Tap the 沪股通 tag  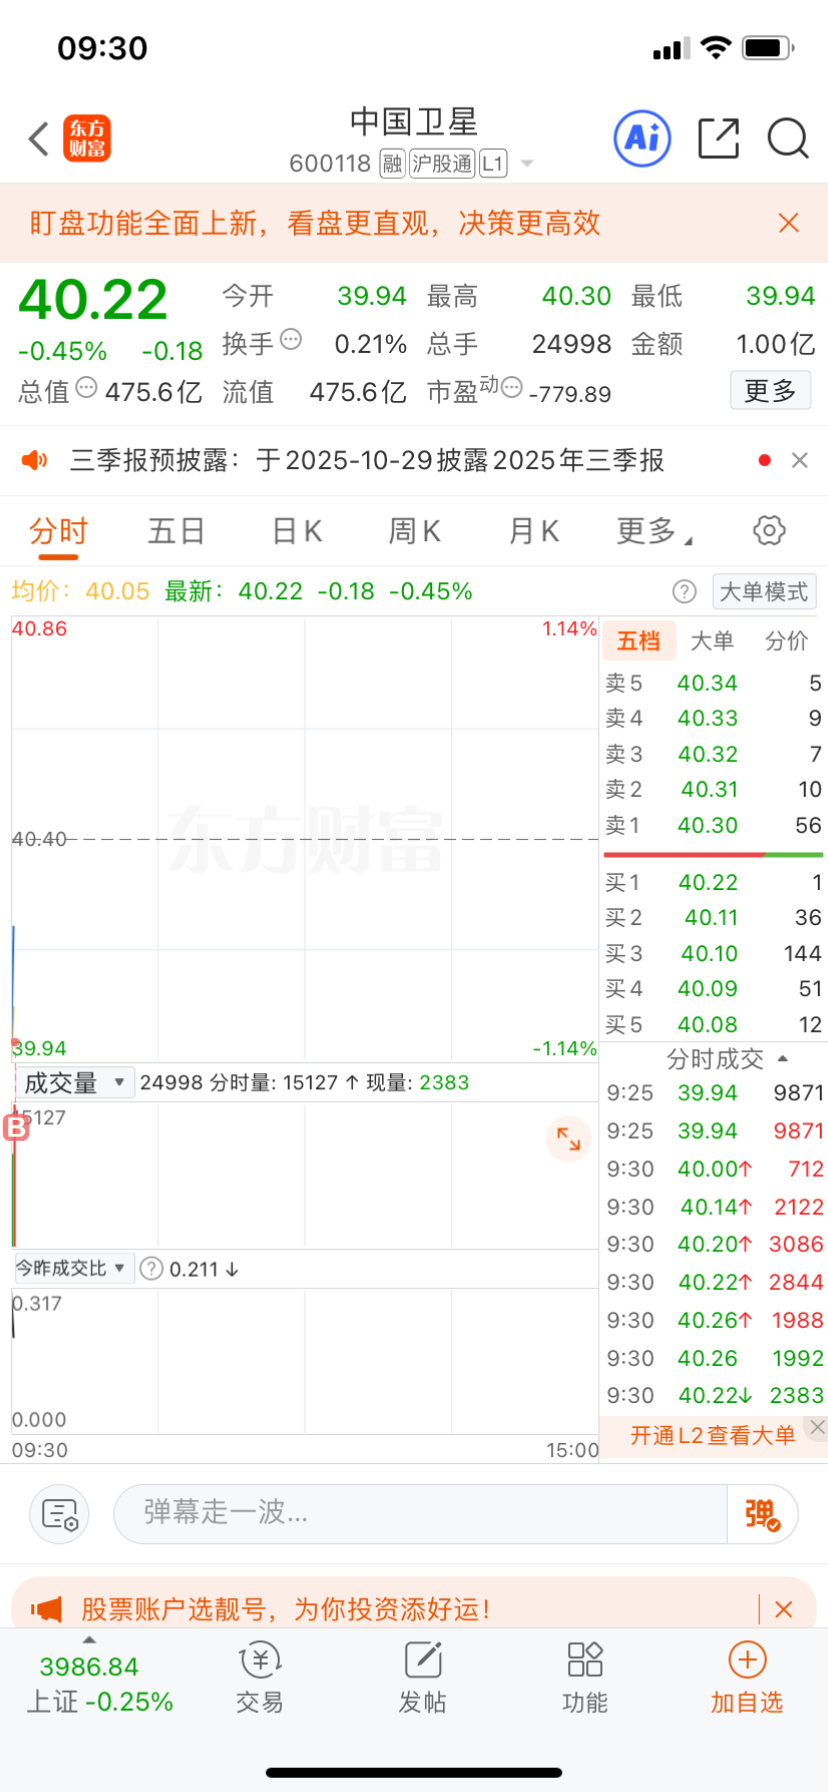pos(441,164)
